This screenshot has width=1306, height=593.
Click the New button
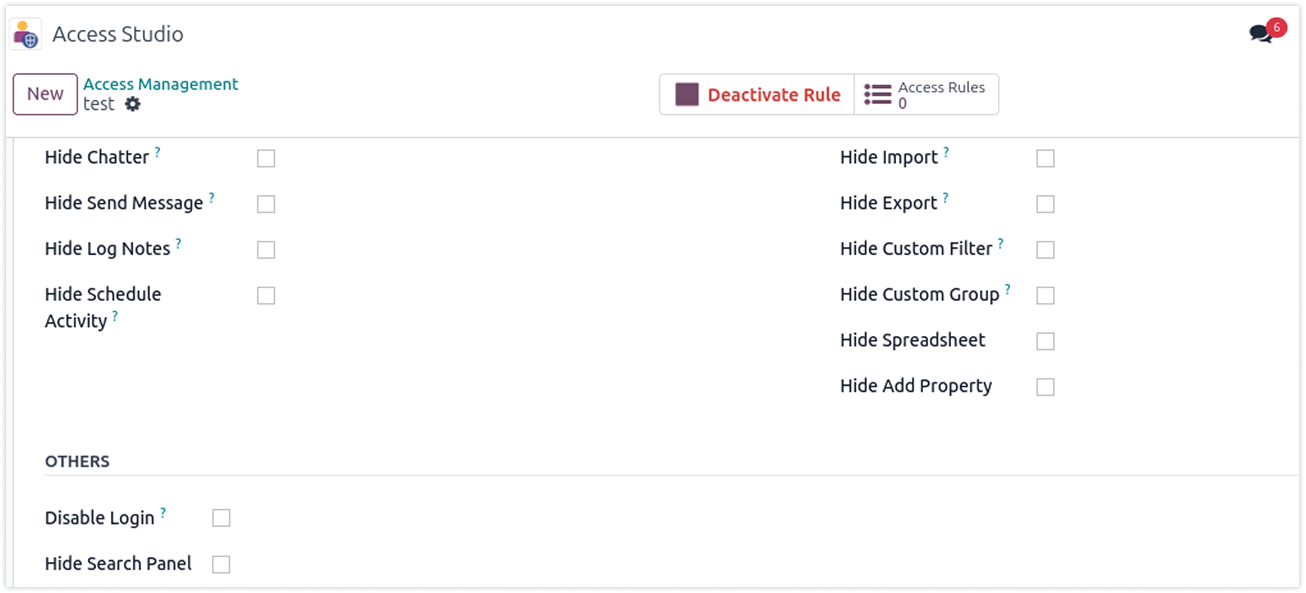point(45,94)
